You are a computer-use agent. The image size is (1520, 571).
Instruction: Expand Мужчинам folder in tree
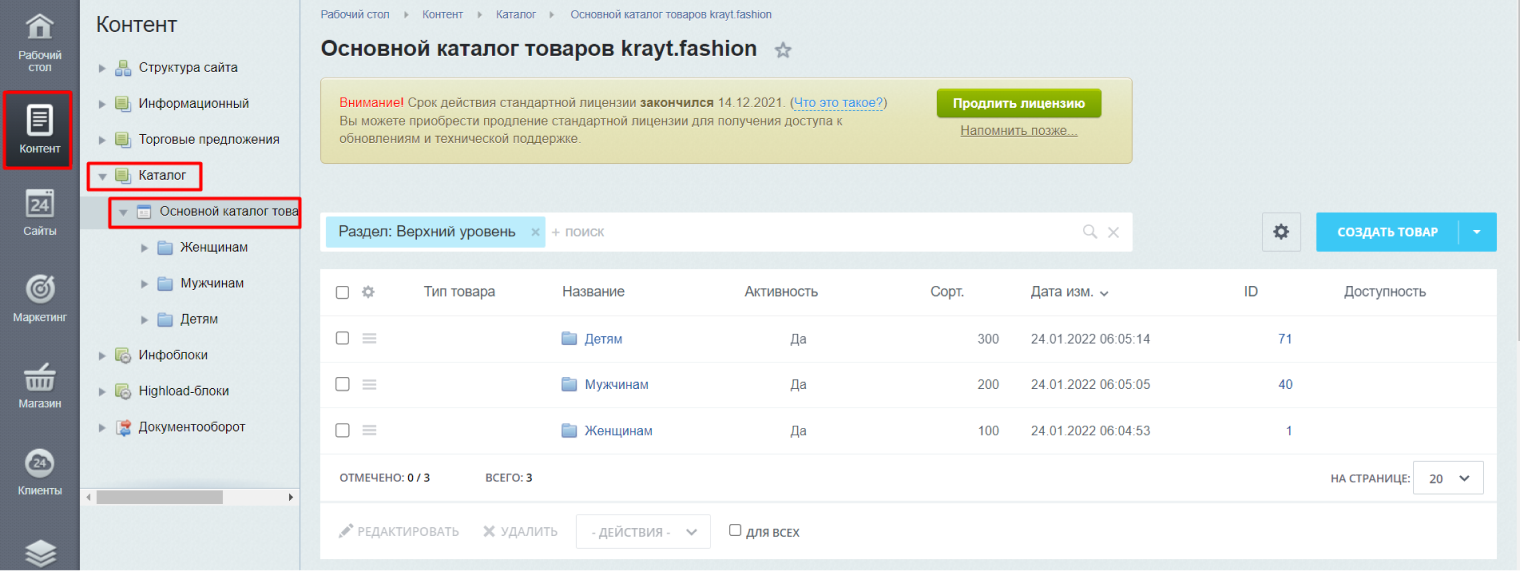click(x=144, y=284)
